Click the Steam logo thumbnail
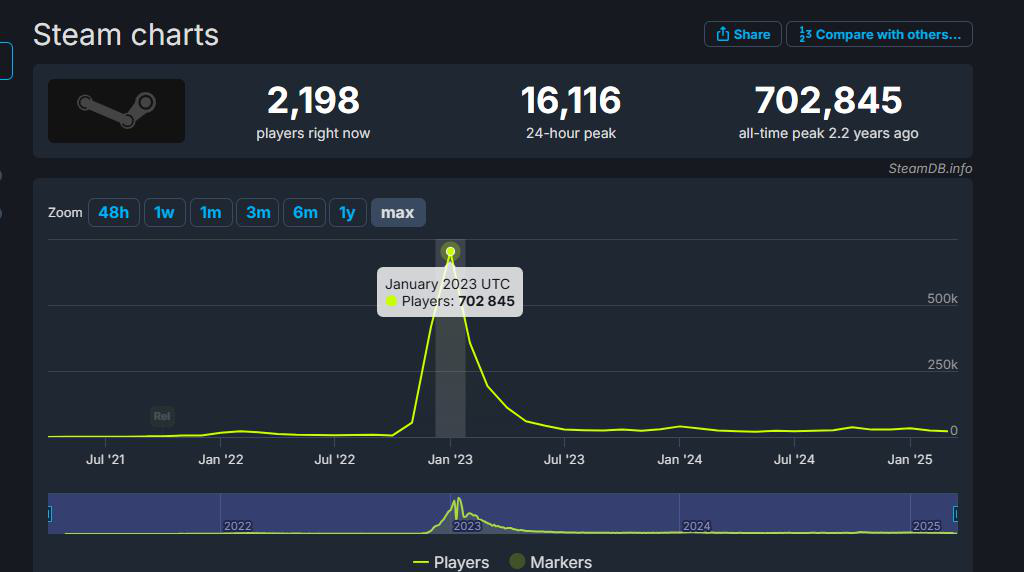The height and width of the screenshot is (572, 1024). click(x=116, y=111)
